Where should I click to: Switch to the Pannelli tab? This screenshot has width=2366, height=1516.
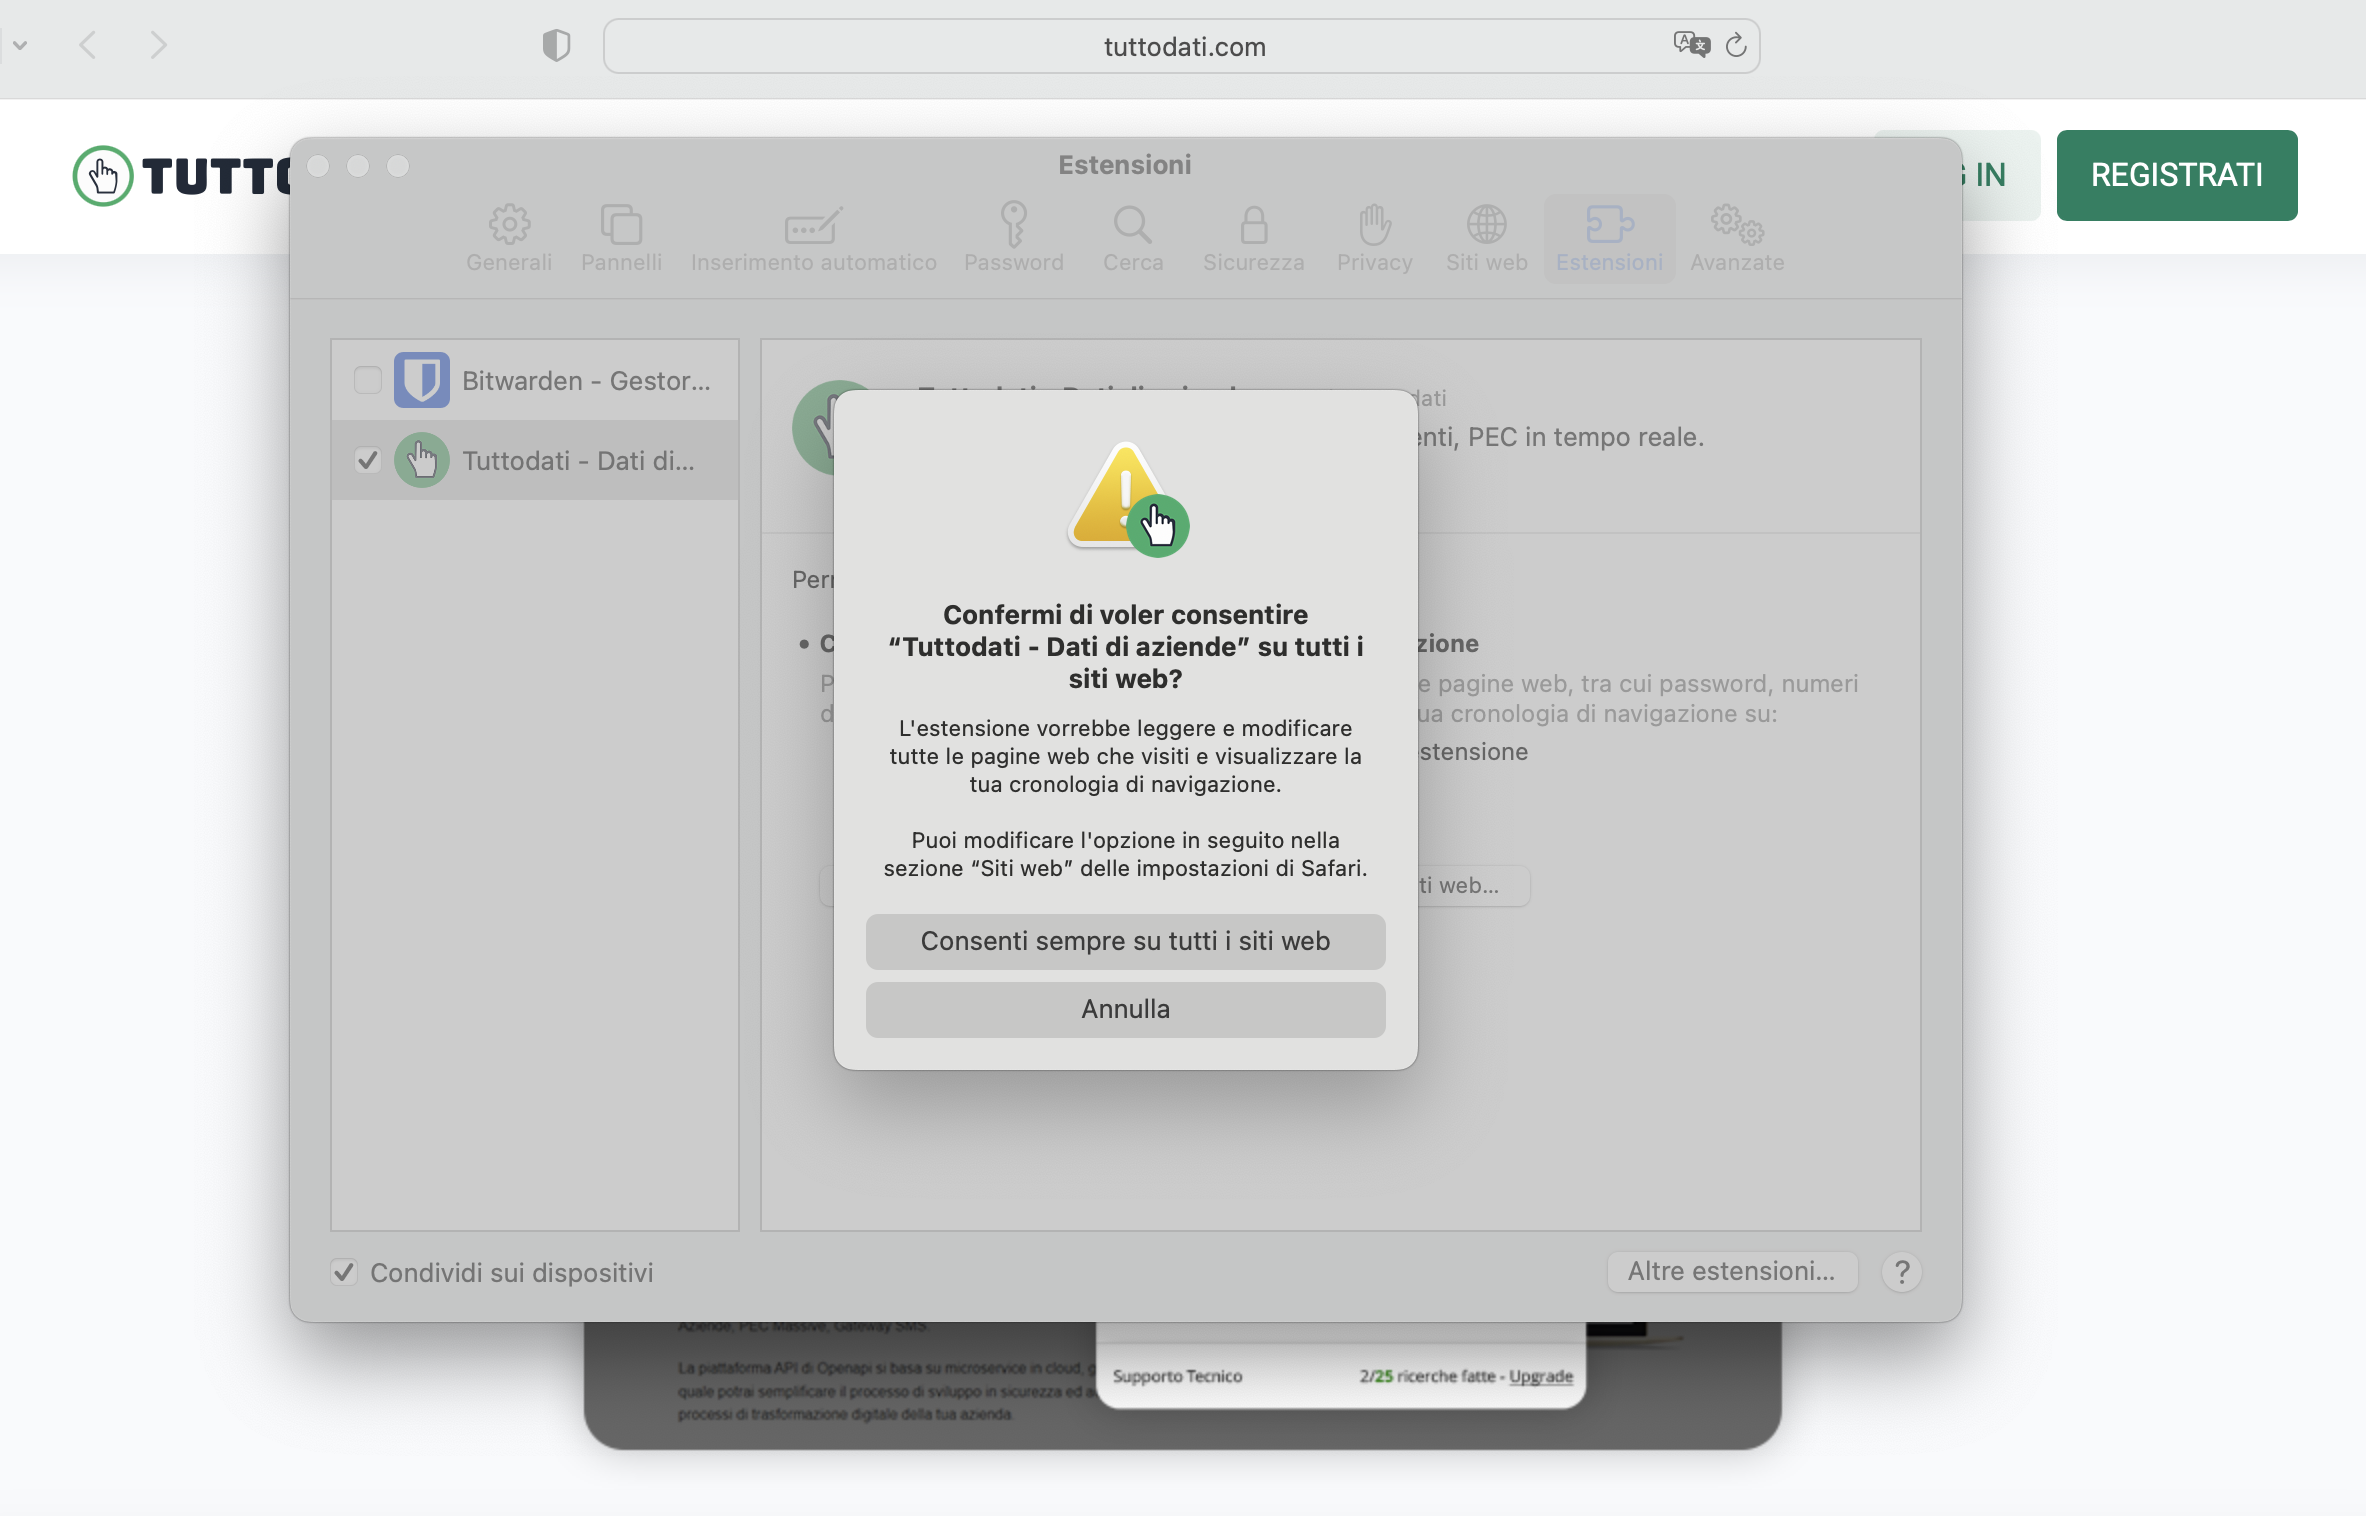coord(621,238)
